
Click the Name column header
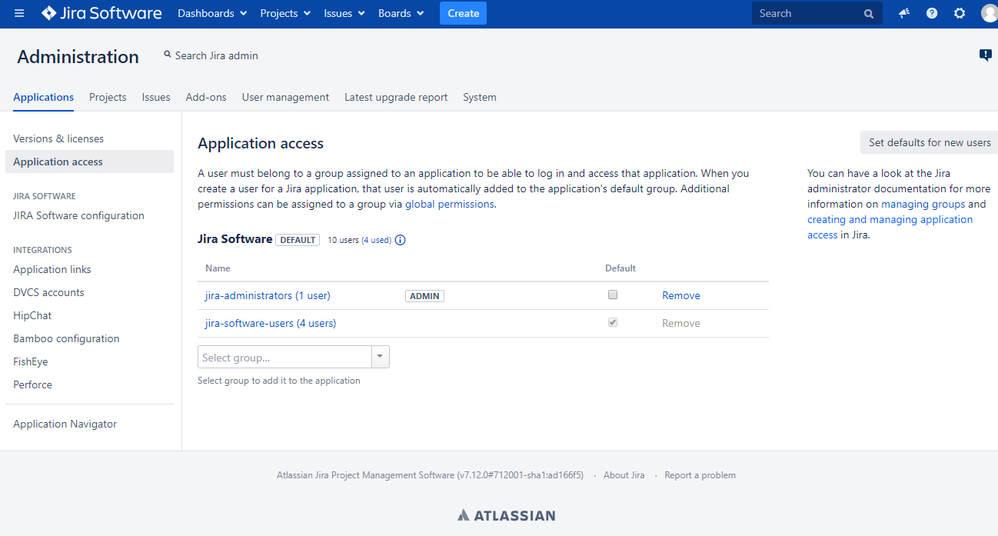point(218,269)
